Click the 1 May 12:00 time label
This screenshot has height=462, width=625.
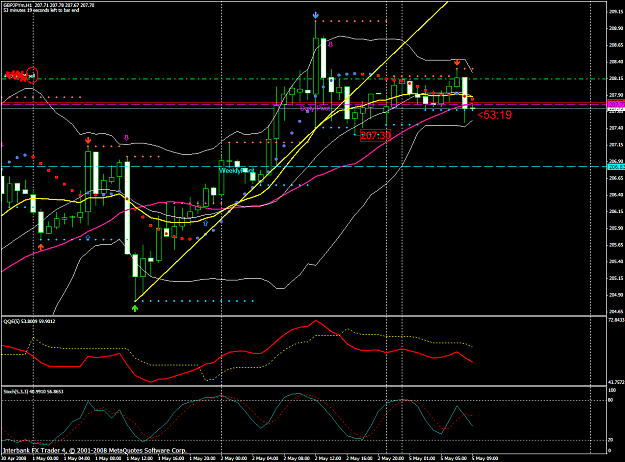pos(140,458)
